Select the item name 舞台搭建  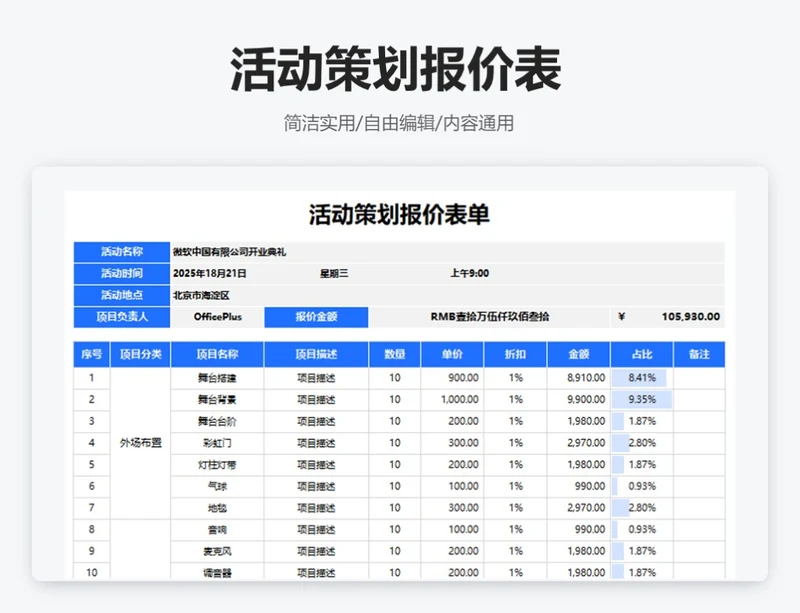coord(217,378)
